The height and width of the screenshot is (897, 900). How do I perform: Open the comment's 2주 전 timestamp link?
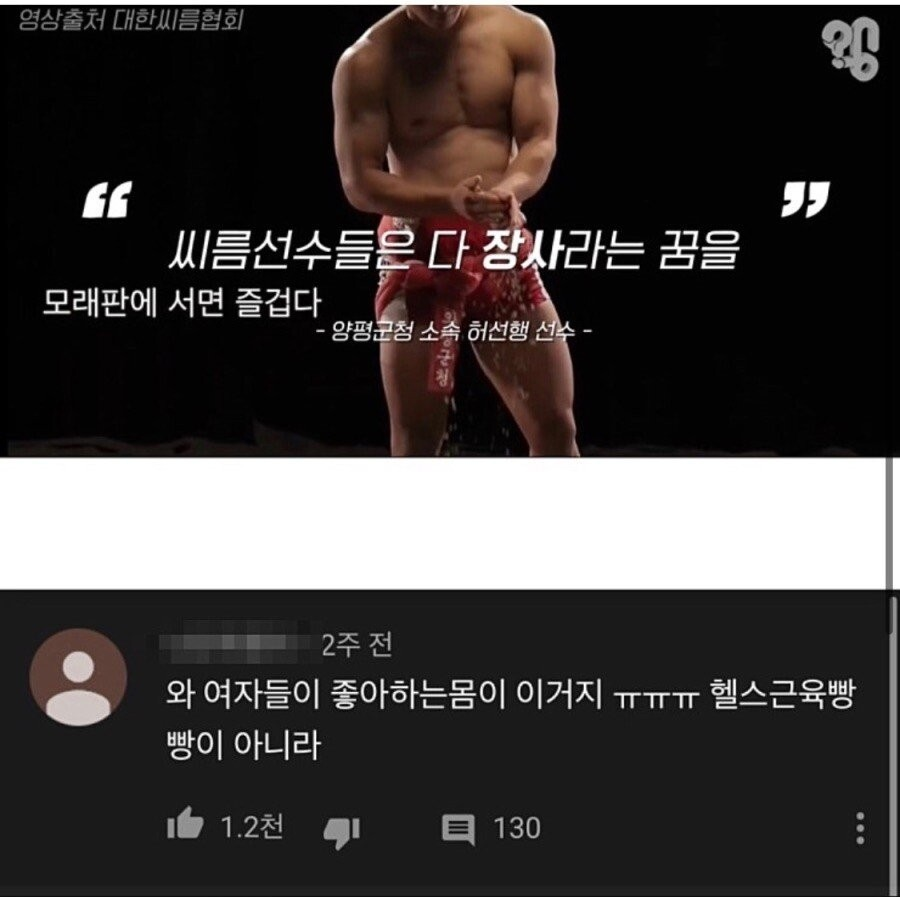point(356,644)
